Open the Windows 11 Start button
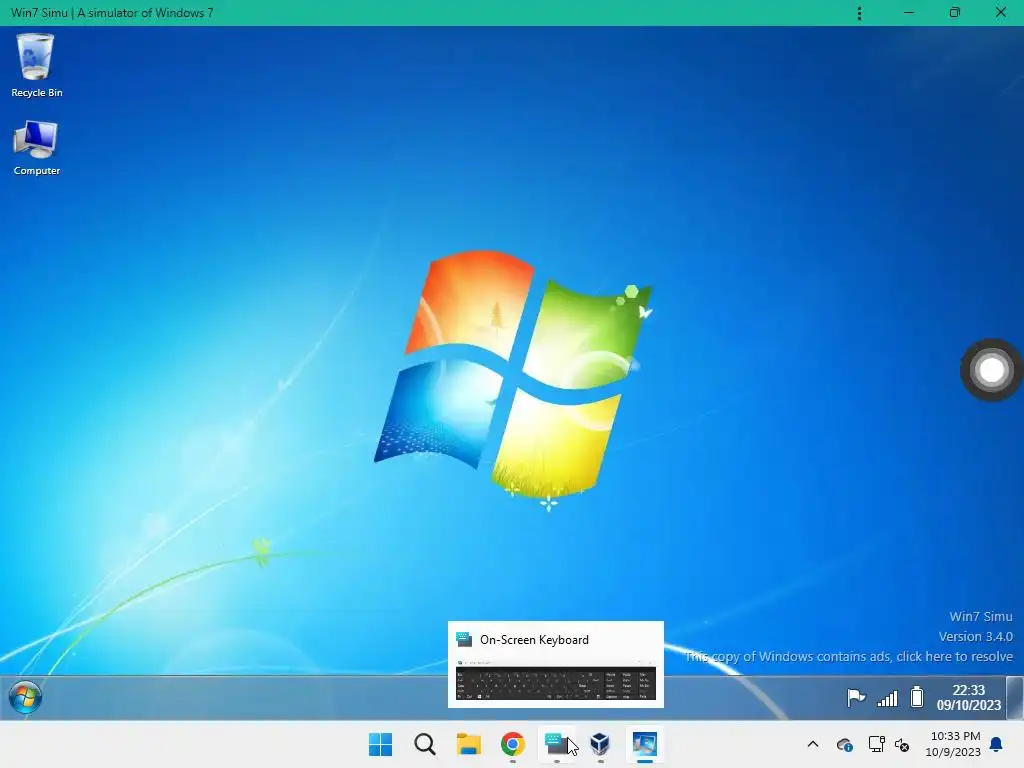Screen dimensions: 1024x768 [x=381, y=744]
